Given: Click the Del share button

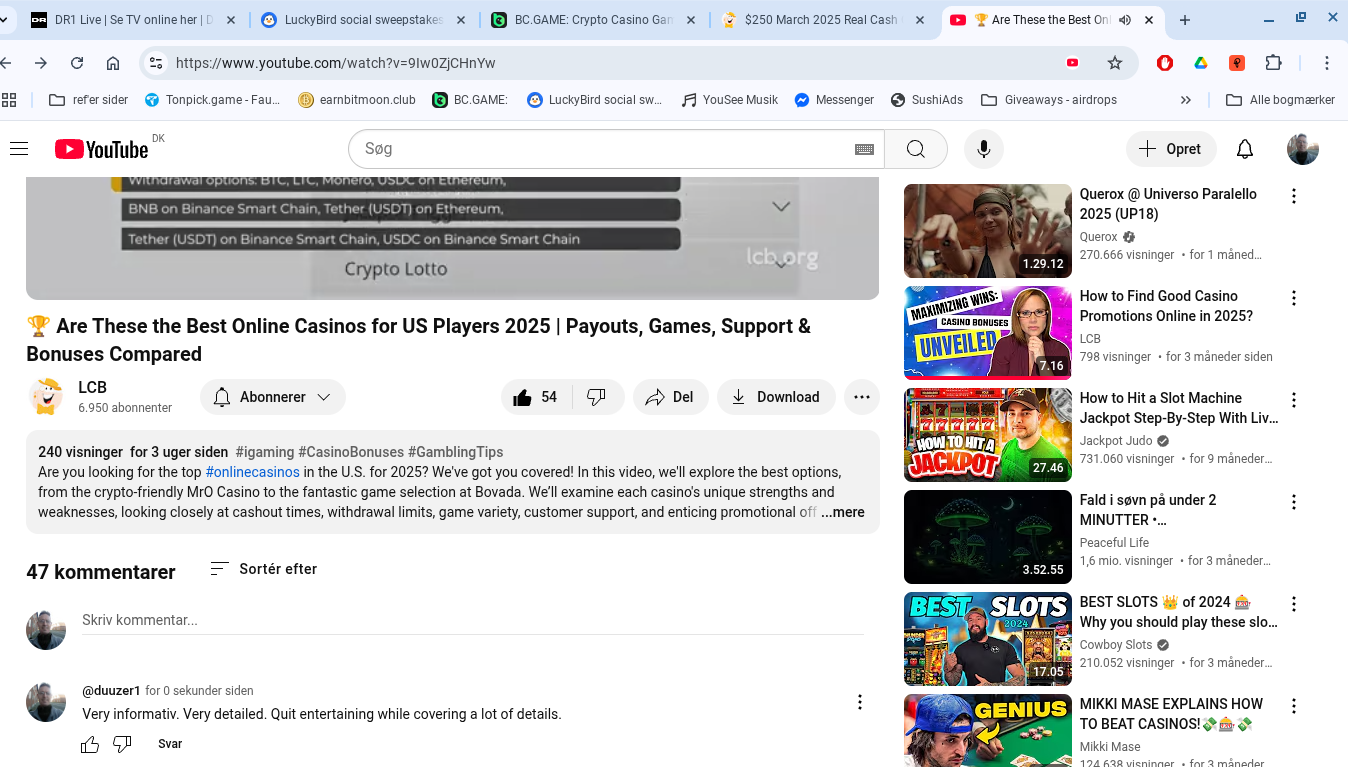Looking at the screenshot, I should click(x=670, y=397).
